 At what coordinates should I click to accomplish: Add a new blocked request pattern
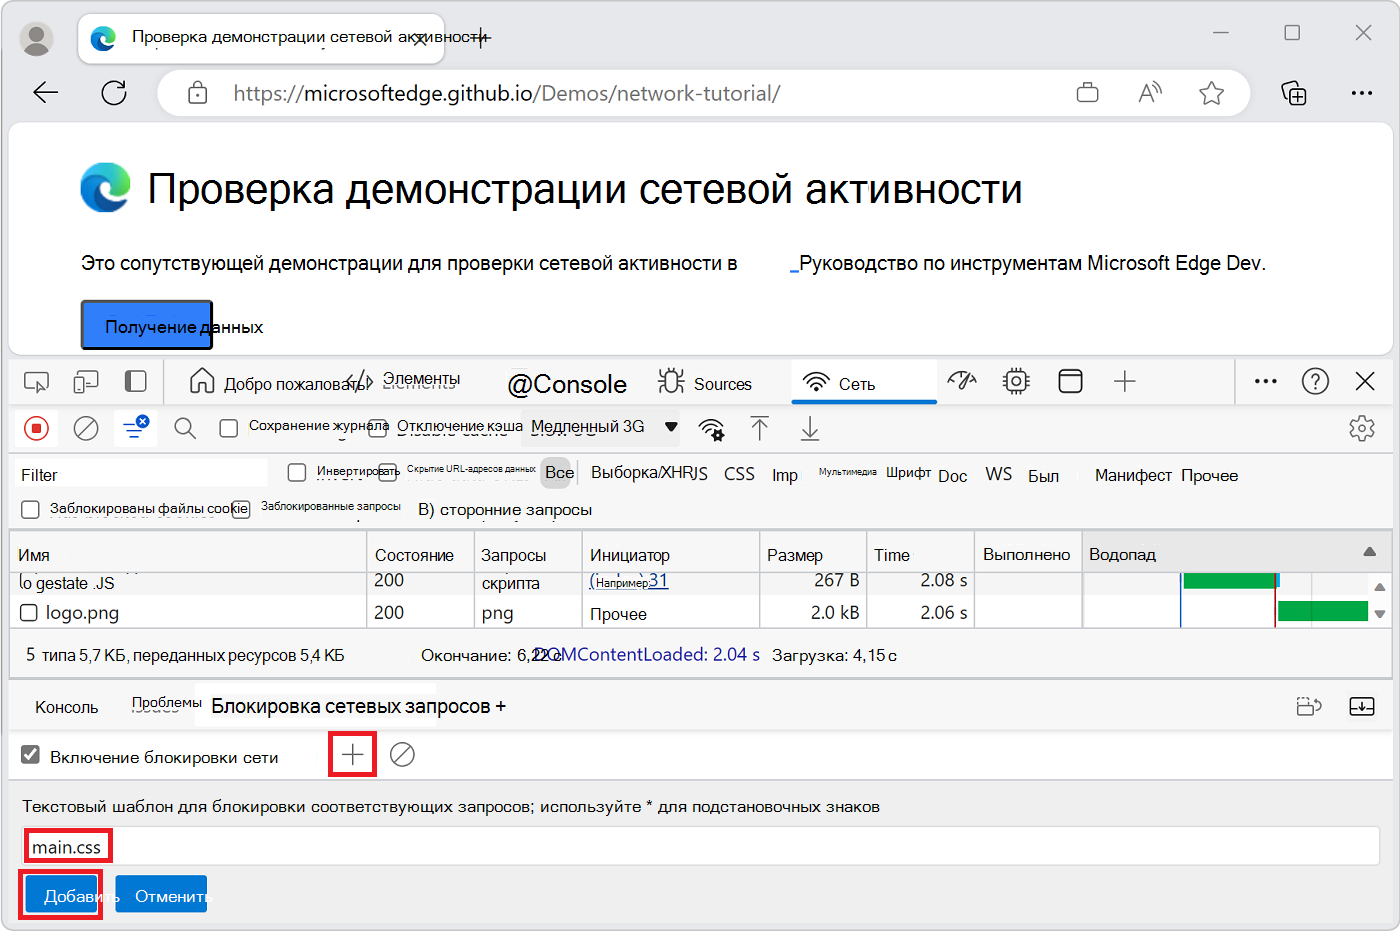click(352, 754)
